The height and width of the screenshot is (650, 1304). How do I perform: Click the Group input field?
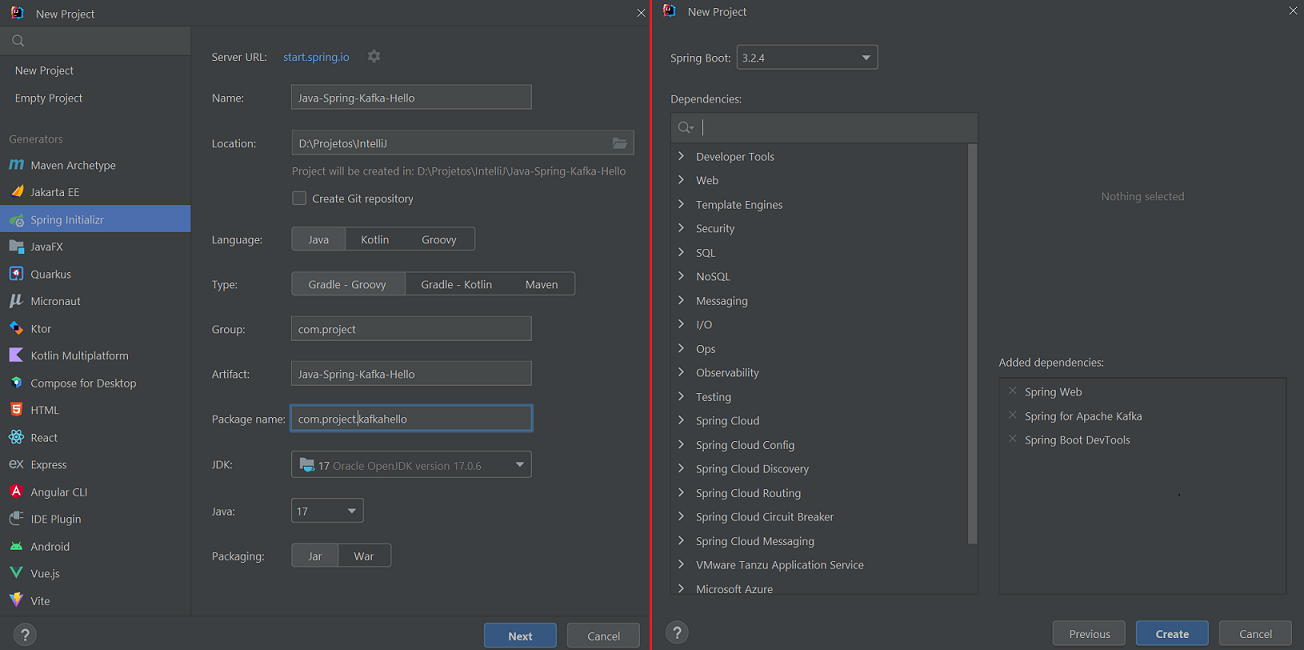(x=411, y=329)
